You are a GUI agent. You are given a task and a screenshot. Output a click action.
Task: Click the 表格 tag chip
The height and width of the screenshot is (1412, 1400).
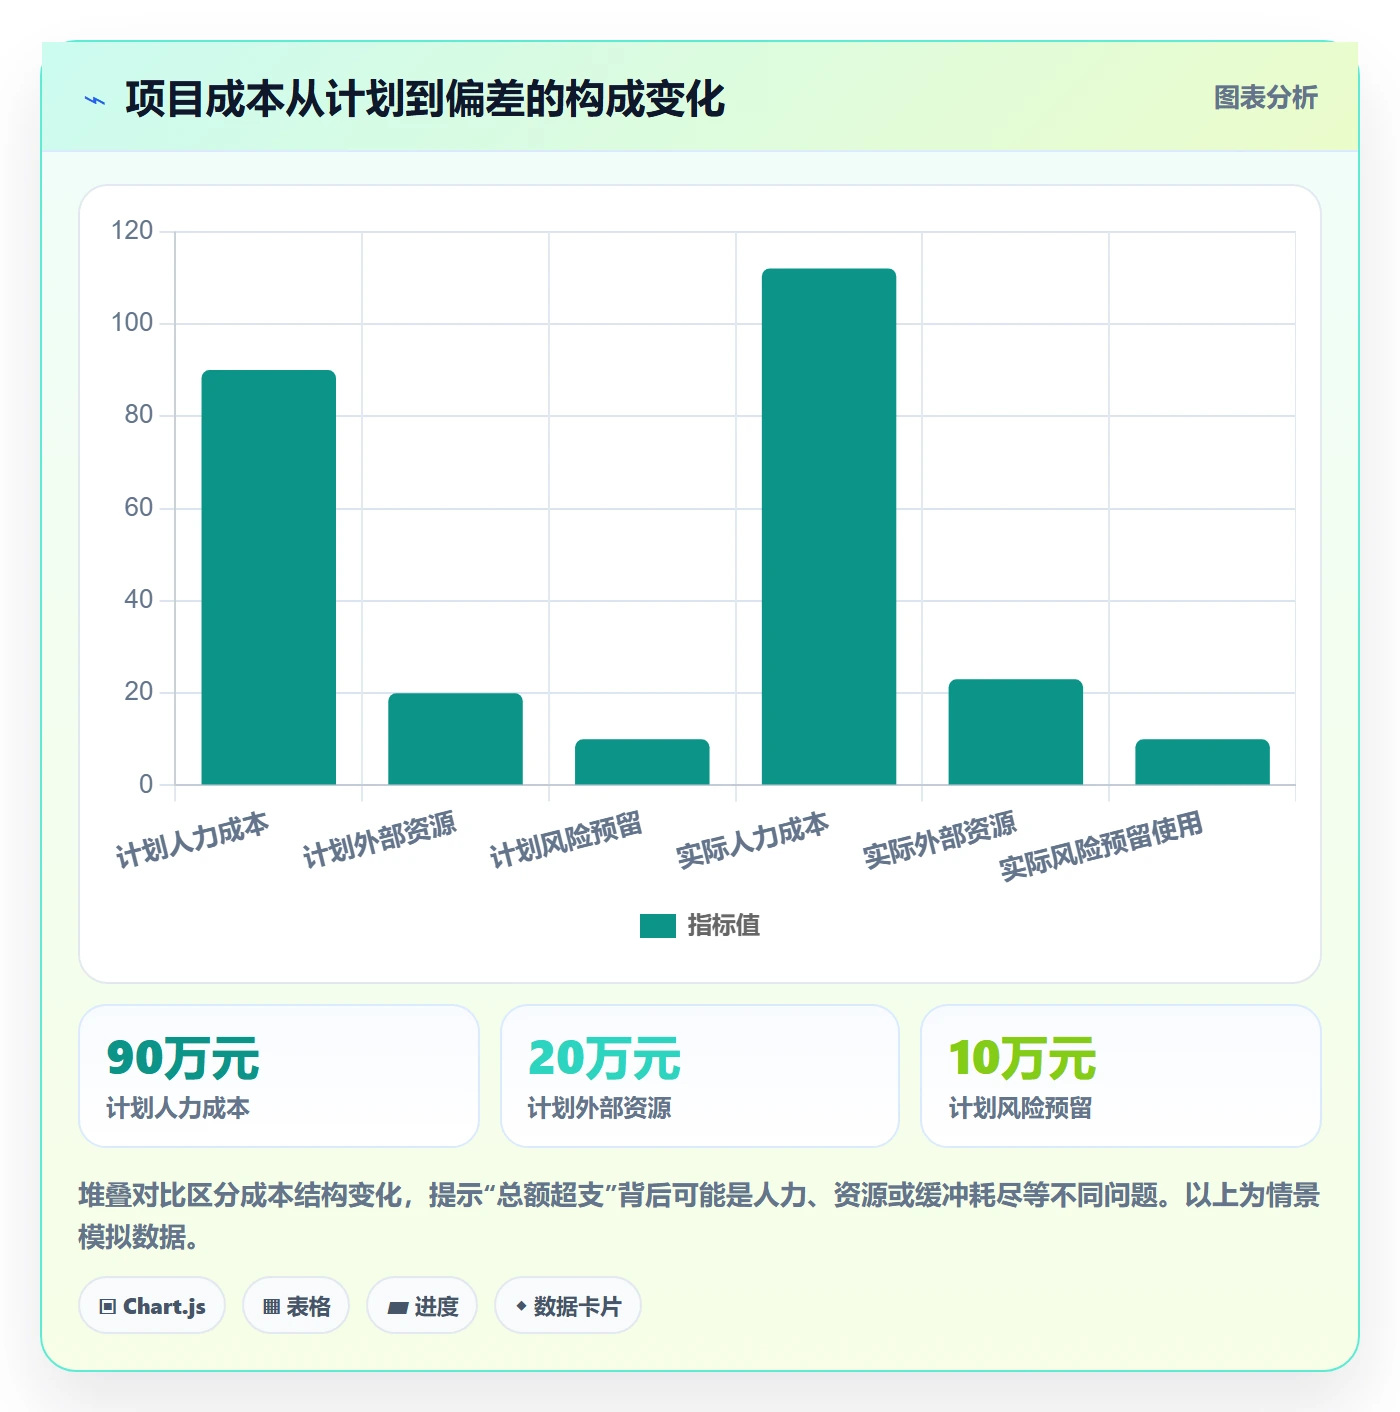pyautogui.click(x=296, y=1306)
